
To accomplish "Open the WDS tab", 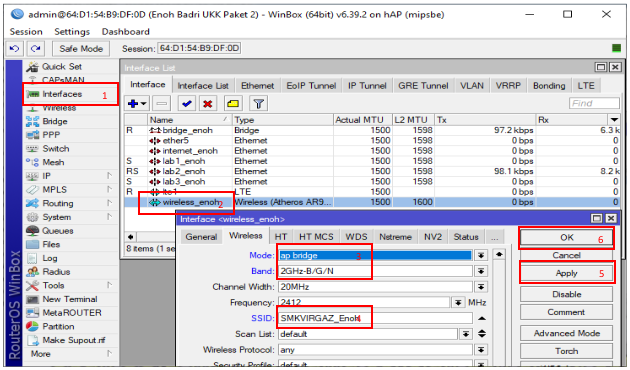I will coord(356,237).
